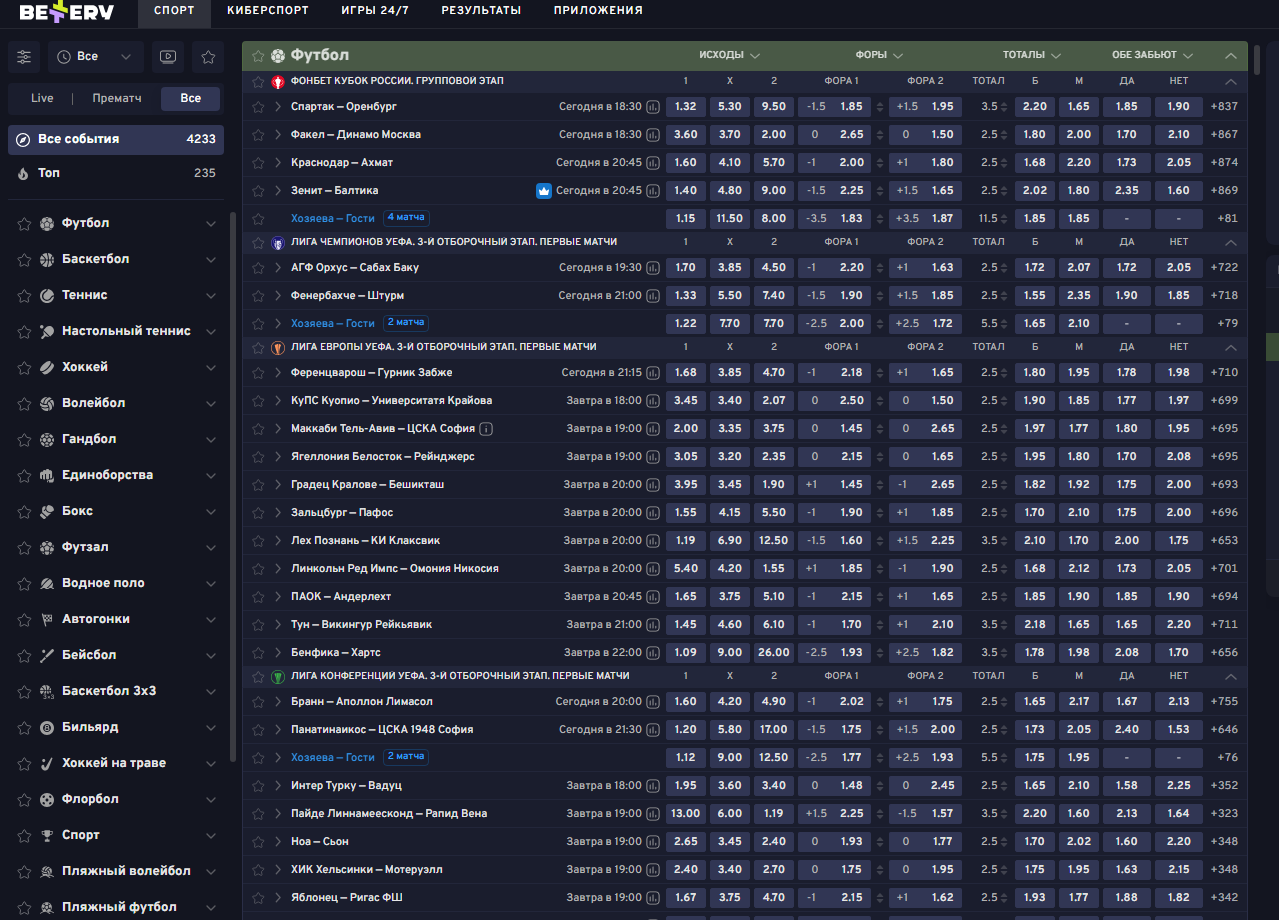Image resolution: width=1279 pixels, height=920 pixels.
Task: Select Все события 4233 row
Action: click(116, 139)
